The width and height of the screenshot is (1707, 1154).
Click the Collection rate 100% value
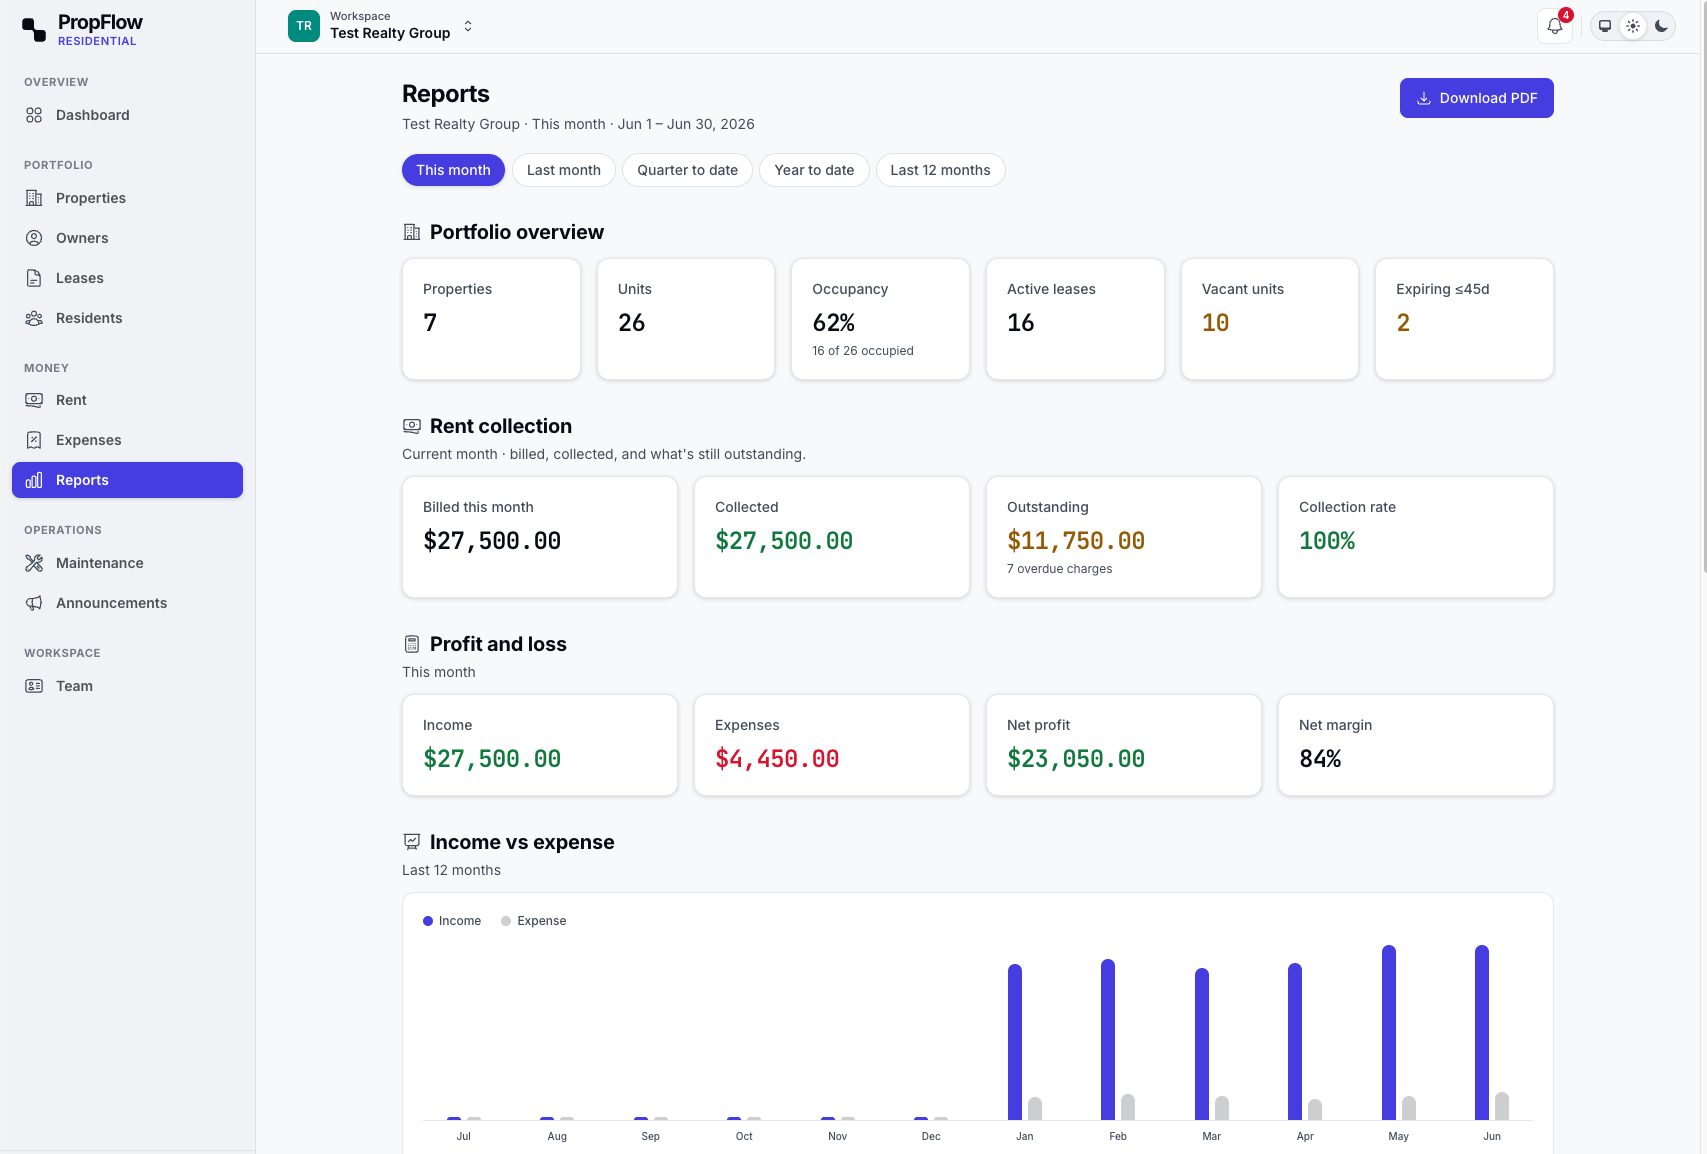click(1327, 541)
